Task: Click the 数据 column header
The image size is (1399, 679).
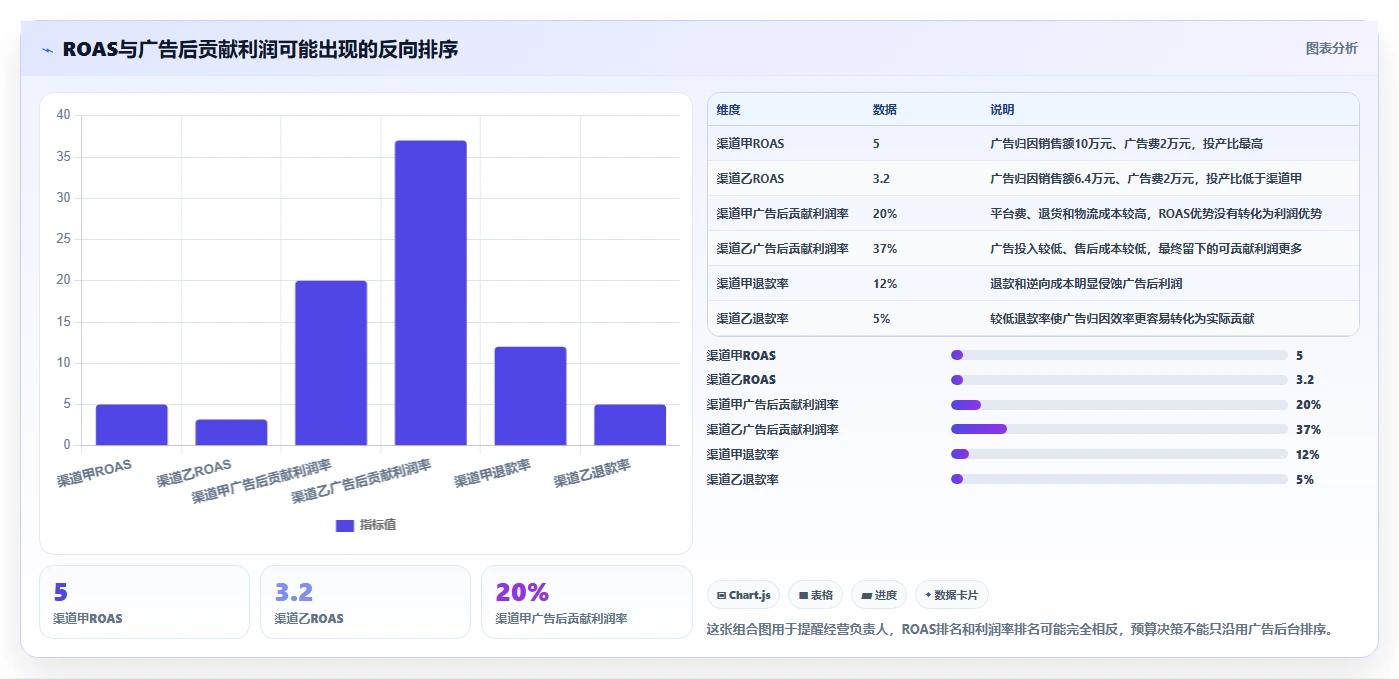Action: coord(885,110)
